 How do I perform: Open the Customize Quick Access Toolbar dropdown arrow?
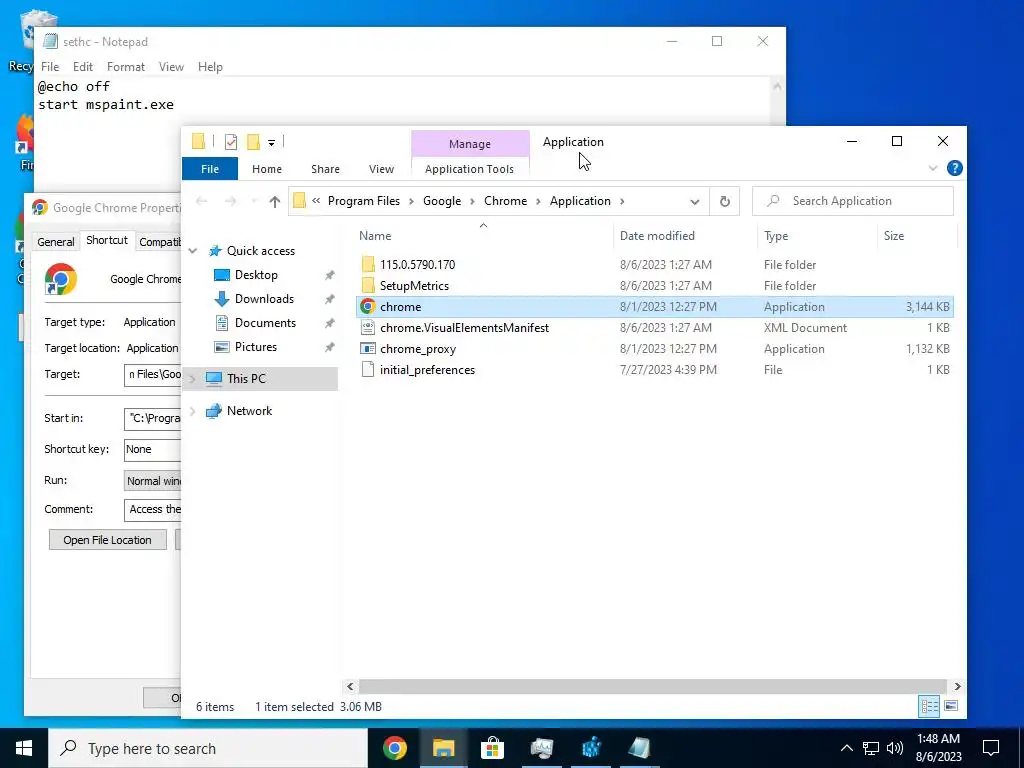[x=271, y=142]
